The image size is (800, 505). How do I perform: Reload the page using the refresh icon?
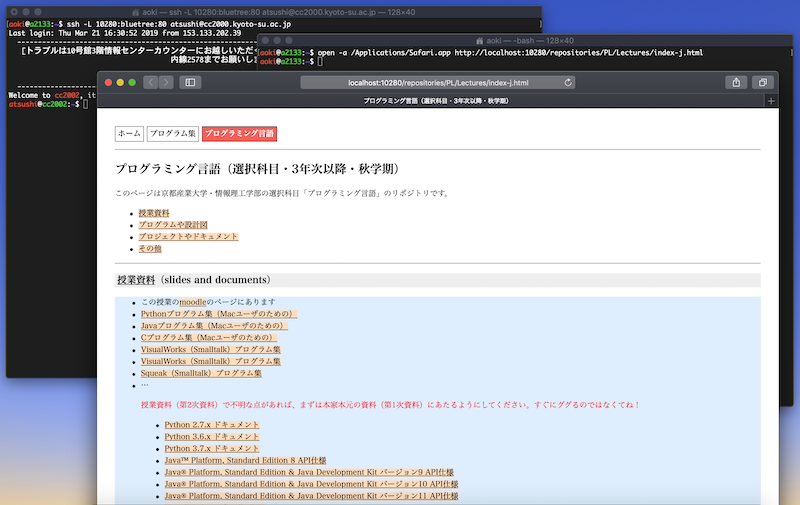click(x=568, y=82)
